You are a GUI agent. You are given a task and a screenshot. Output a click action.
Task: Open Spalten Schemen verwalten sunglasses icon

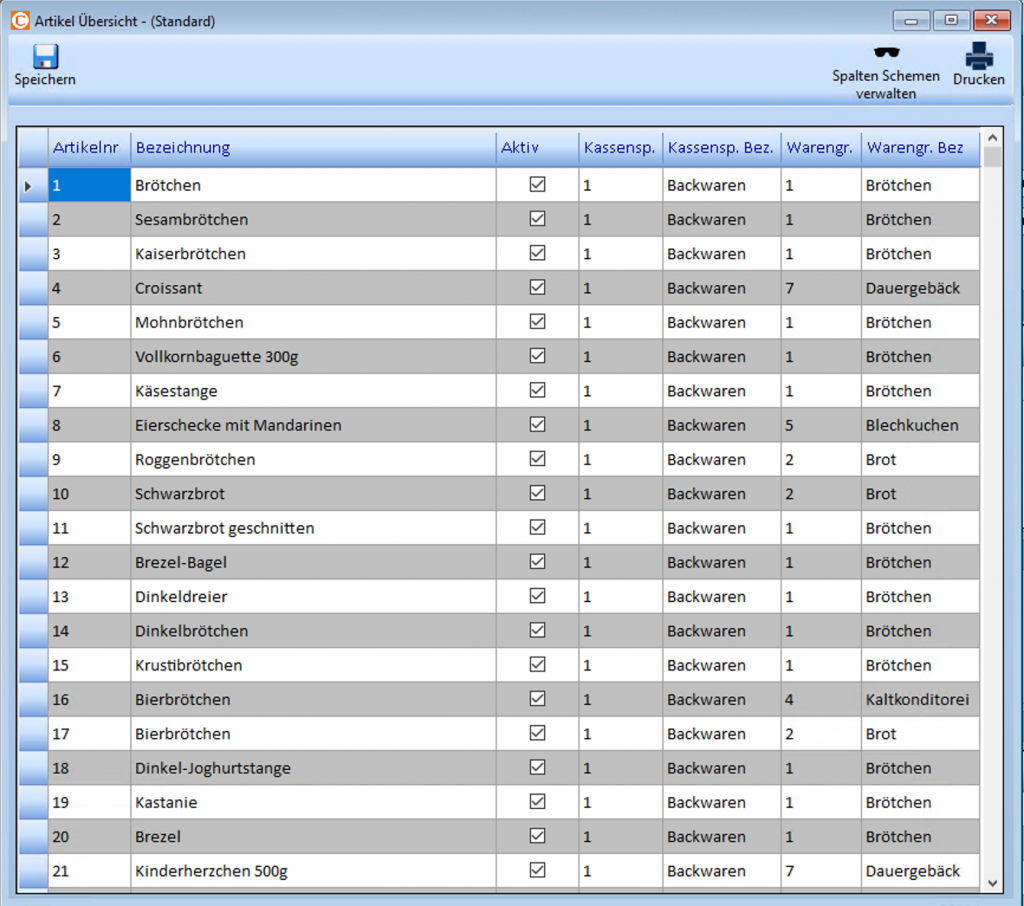[x=885, y=54]
